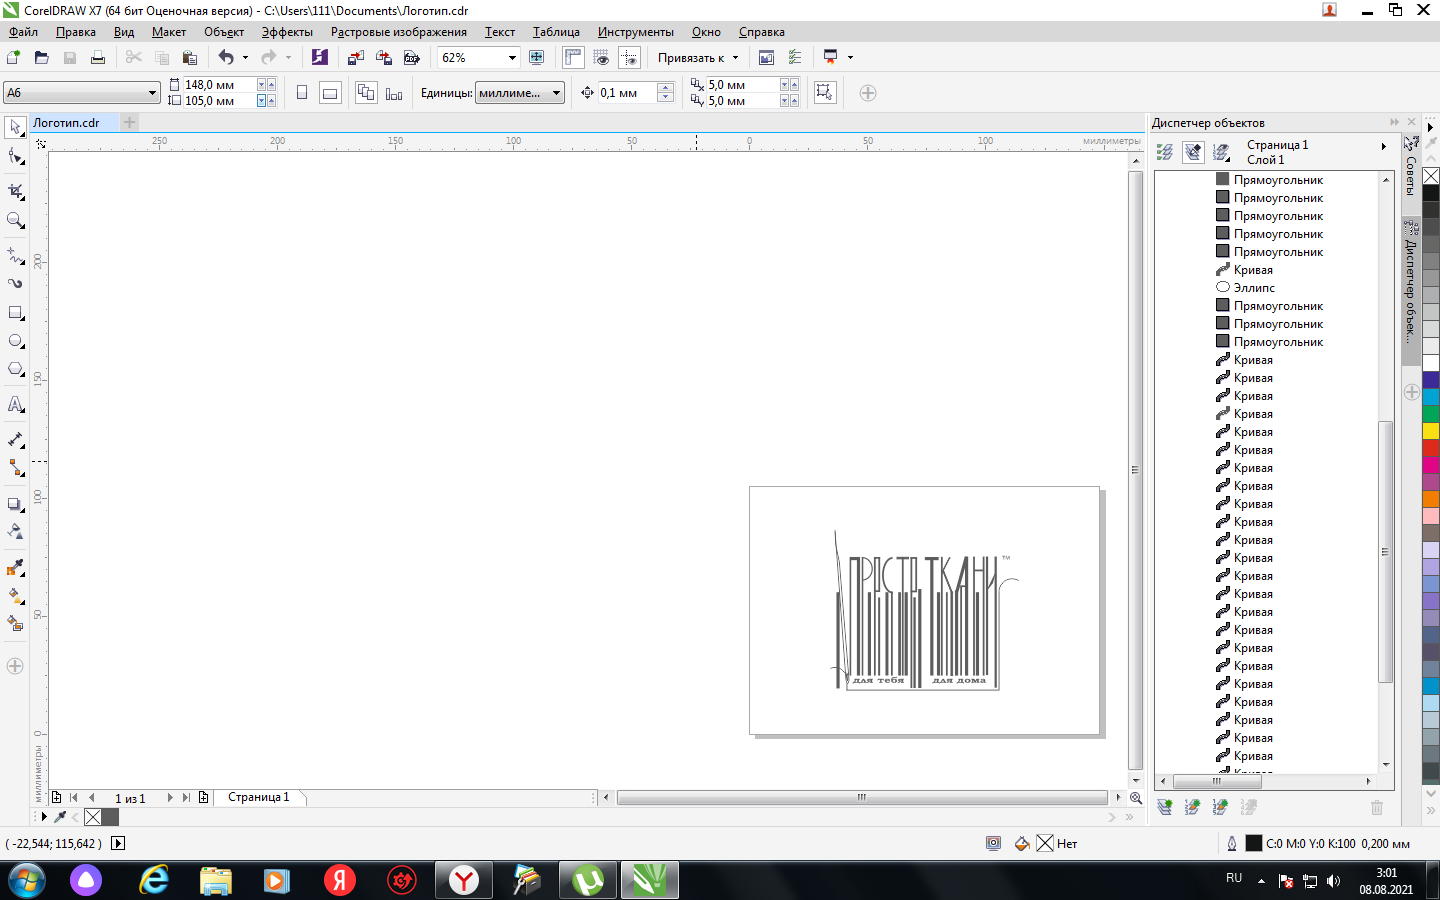The width and height of the screenshot is (1440, 900).
Task: Toggle all pages same size option
Action: tap(366, 93)
